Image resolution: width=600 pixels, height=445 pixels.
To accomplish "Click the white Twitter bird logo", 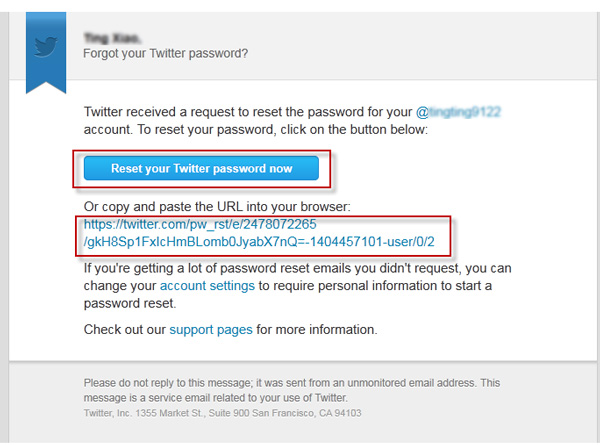I will click(x=46, y=47).
